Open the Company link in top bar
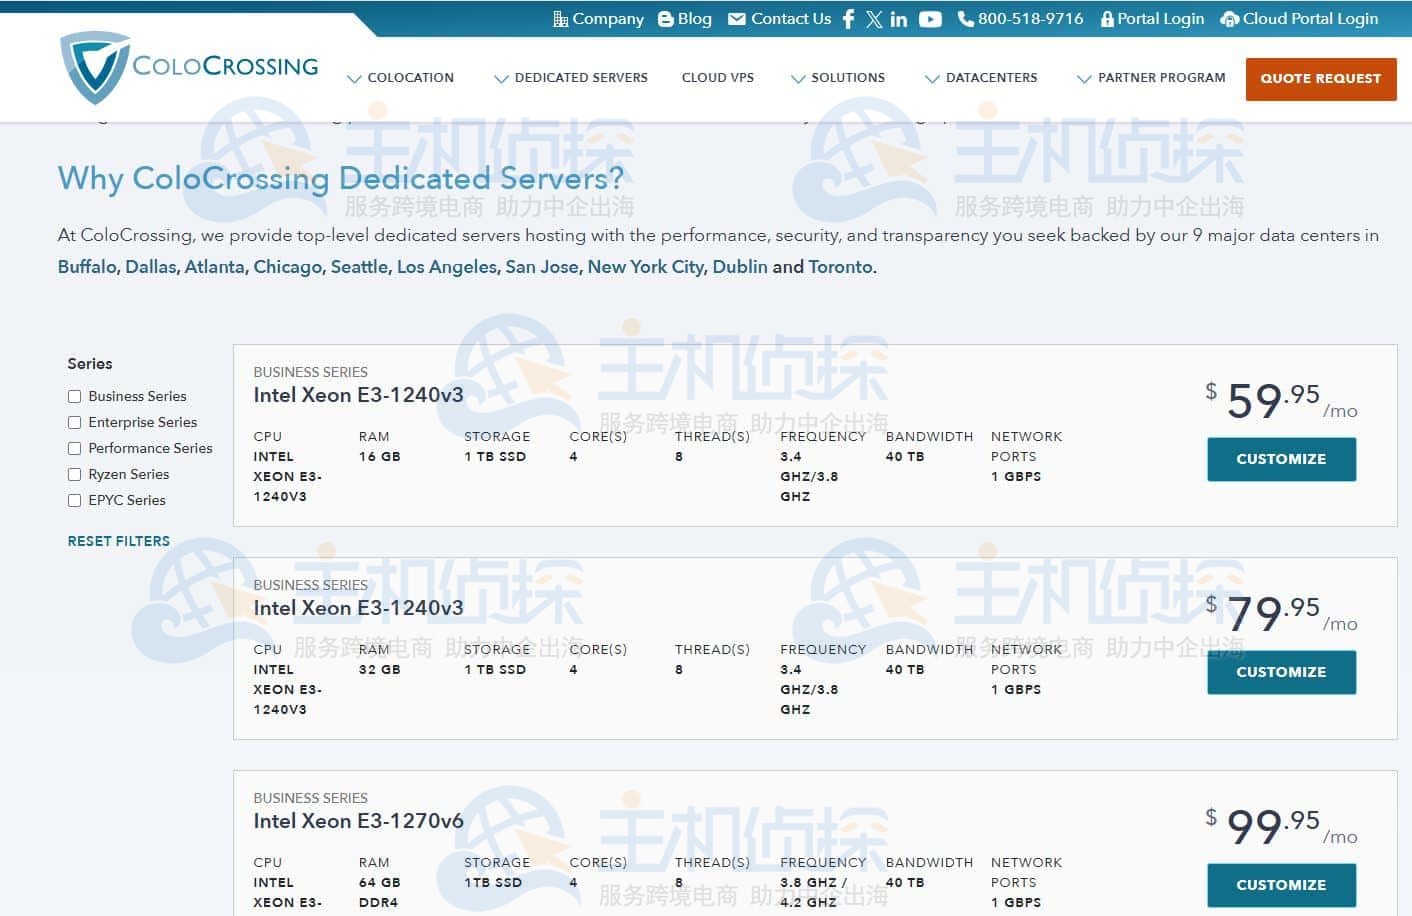The image size is (1412, 916). (x=598, y=19)
